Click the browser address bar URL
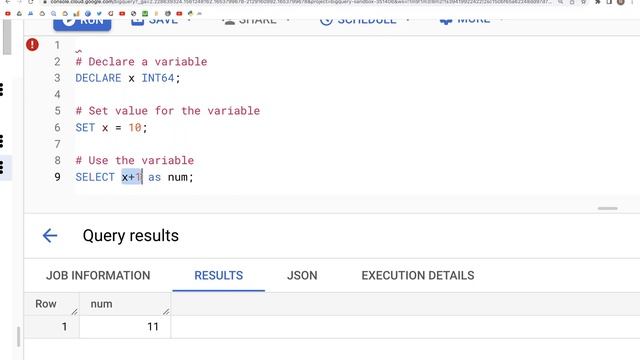 [301, 2]
